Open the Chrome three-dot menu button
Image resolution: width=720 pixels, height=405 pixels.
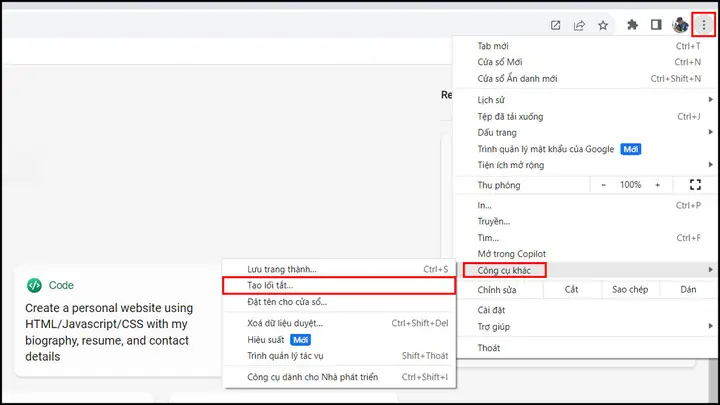(x=703, y=25)
